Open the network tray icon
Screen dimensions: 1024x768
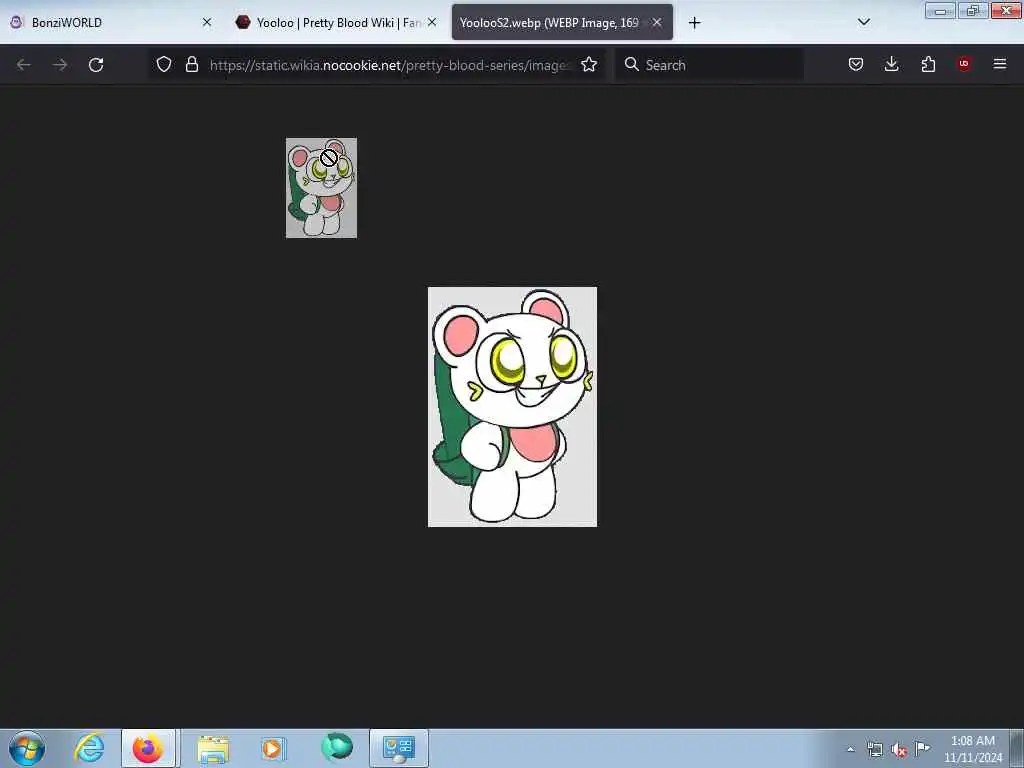[874, 749]
